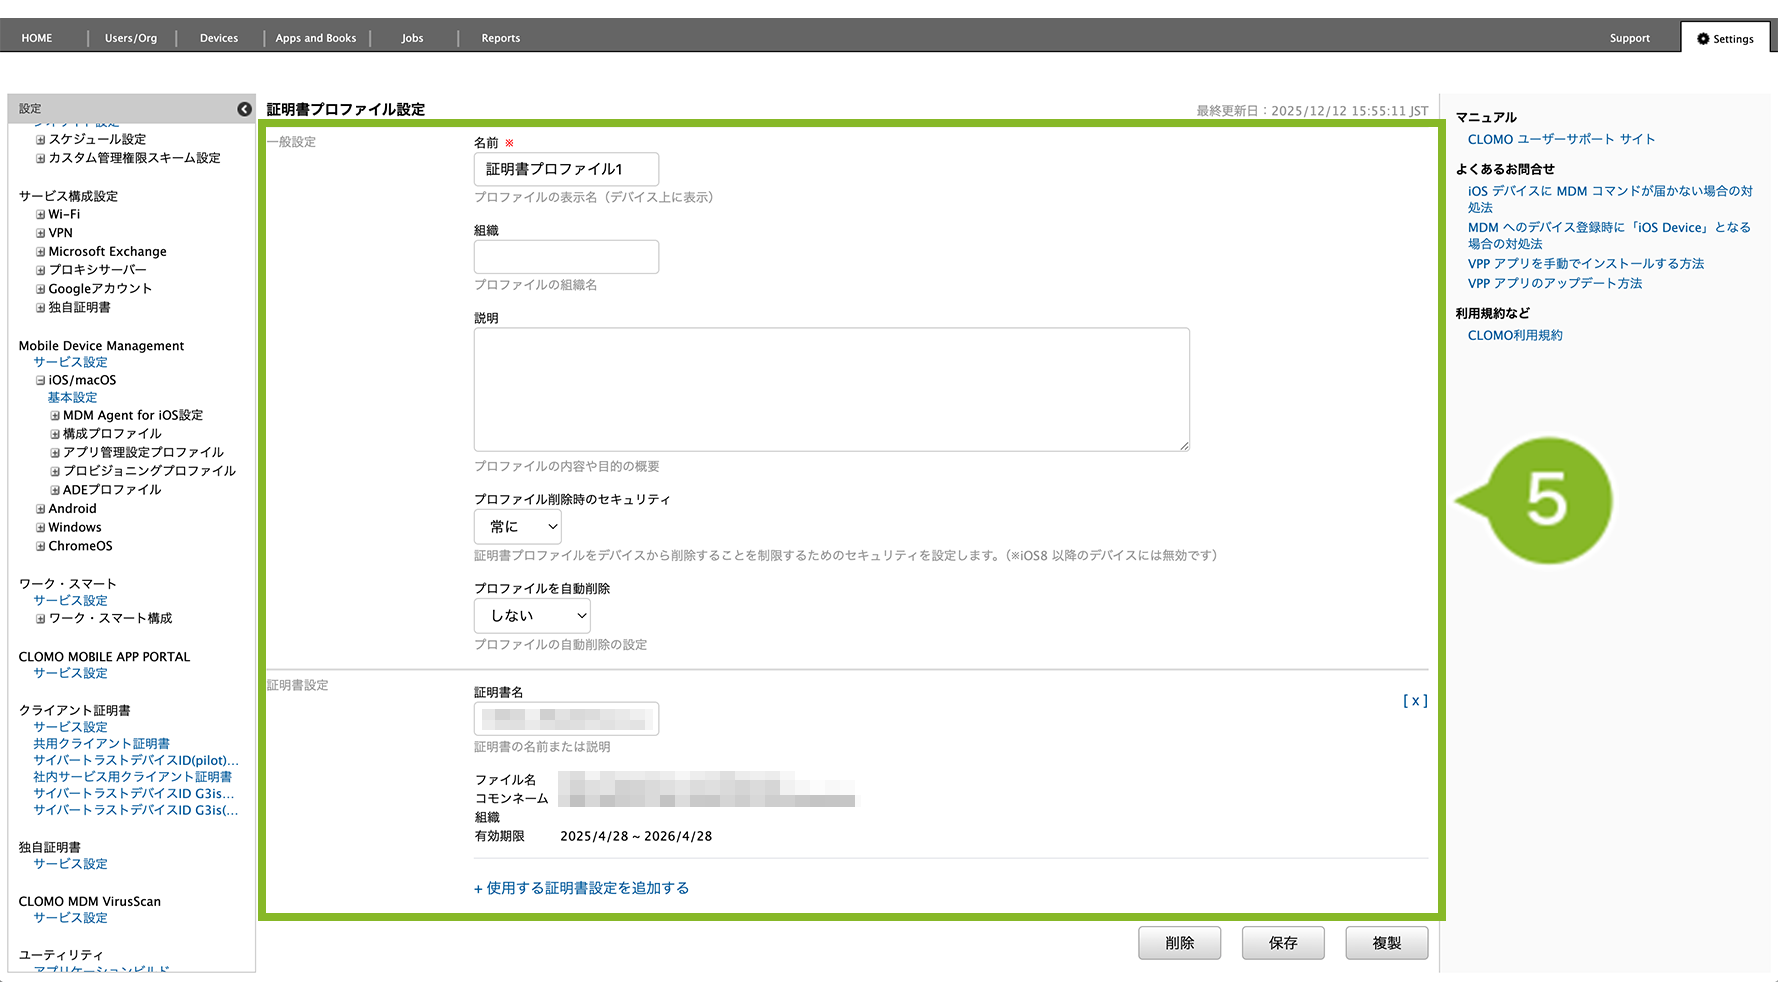
Task: Expand the Android tree node
Action: (x=41, y=509)
